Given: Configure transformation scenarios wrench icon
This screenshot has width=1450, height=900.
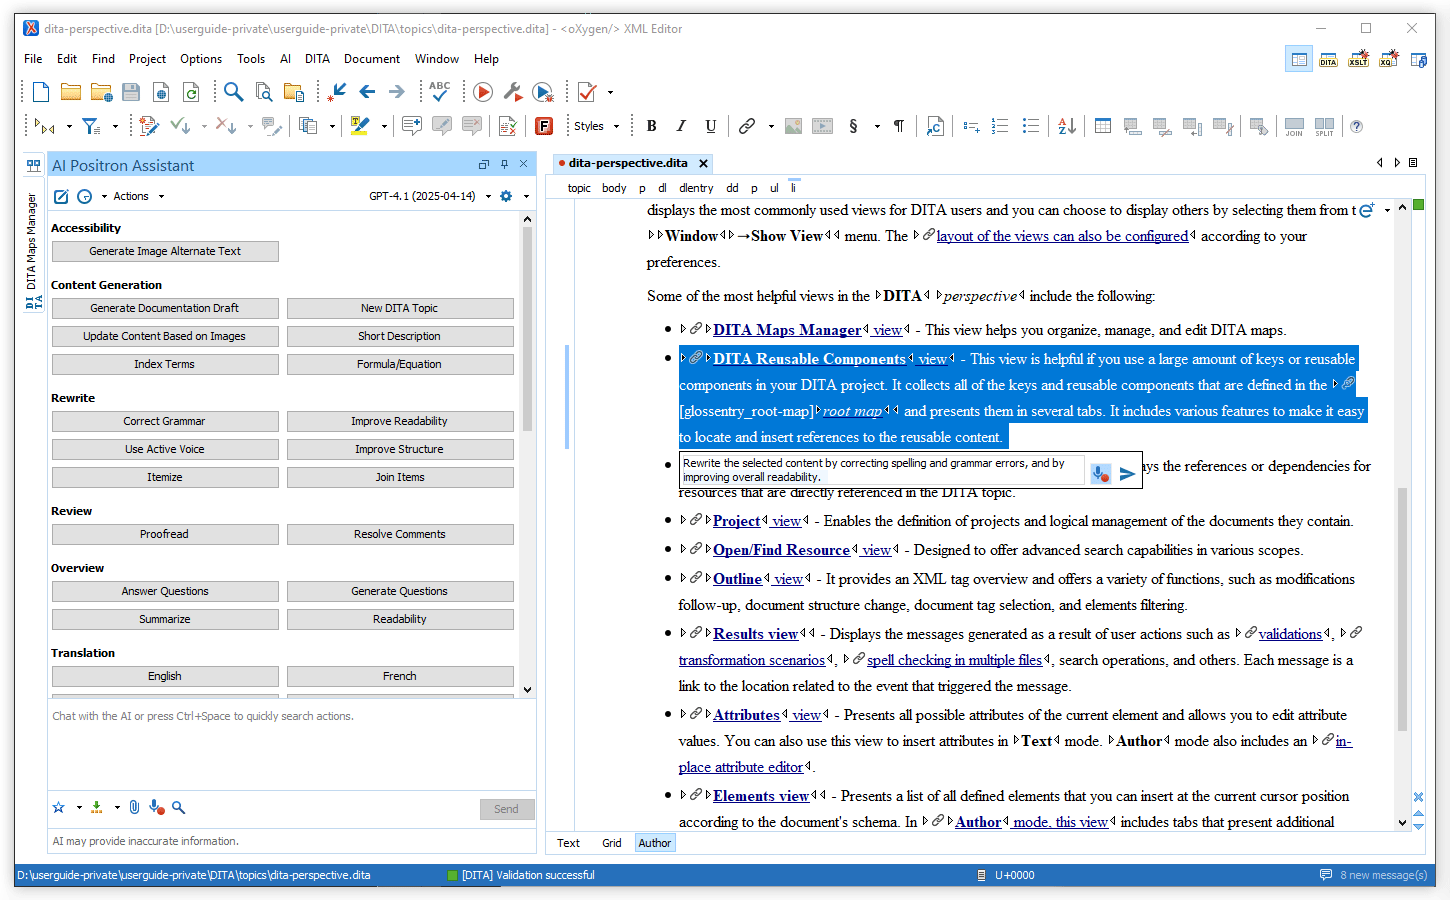Looking at the screenshot, I should [513, 92].
